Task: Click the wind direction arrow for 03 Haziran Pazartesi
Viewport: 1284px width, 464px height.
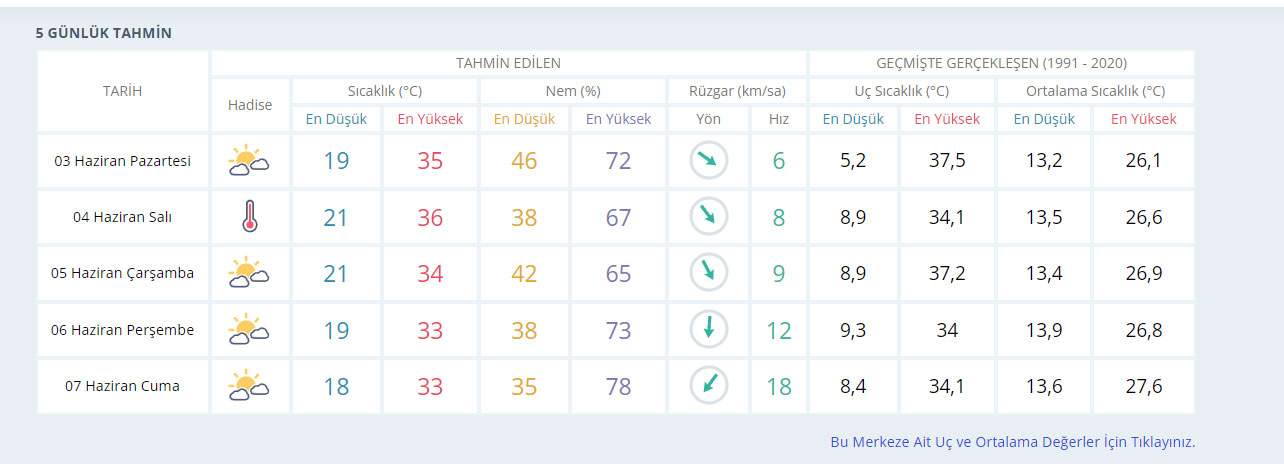Action: [708, 161]
